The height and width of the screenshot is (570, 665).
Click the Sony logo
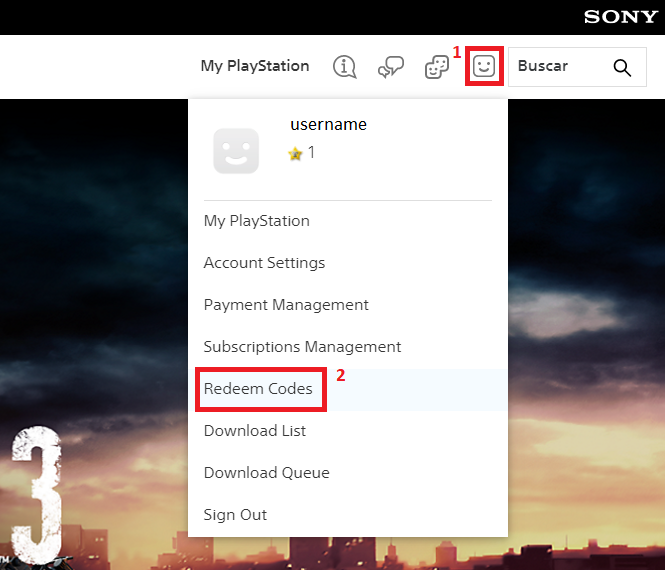[620, 17]
